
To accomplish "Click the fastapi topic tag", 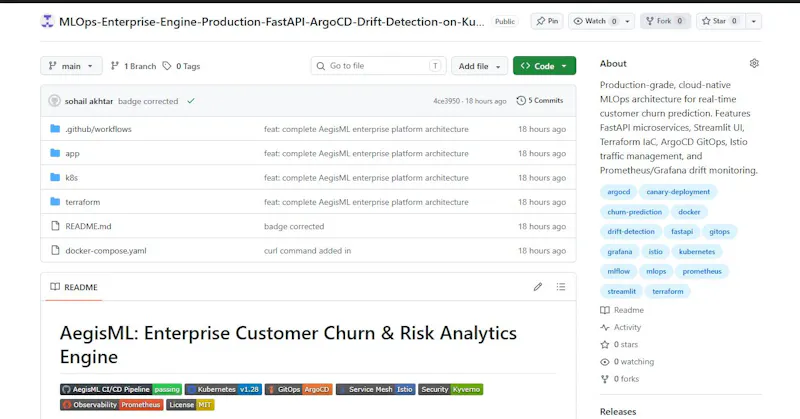I will tap(682, 232).
